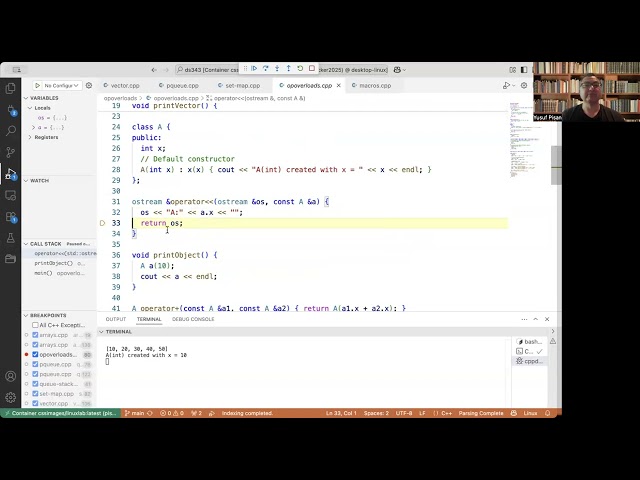Uncheck the set-map.cpp breakpoint checkbox
640x480 pixels.
[x=36, y=394]
